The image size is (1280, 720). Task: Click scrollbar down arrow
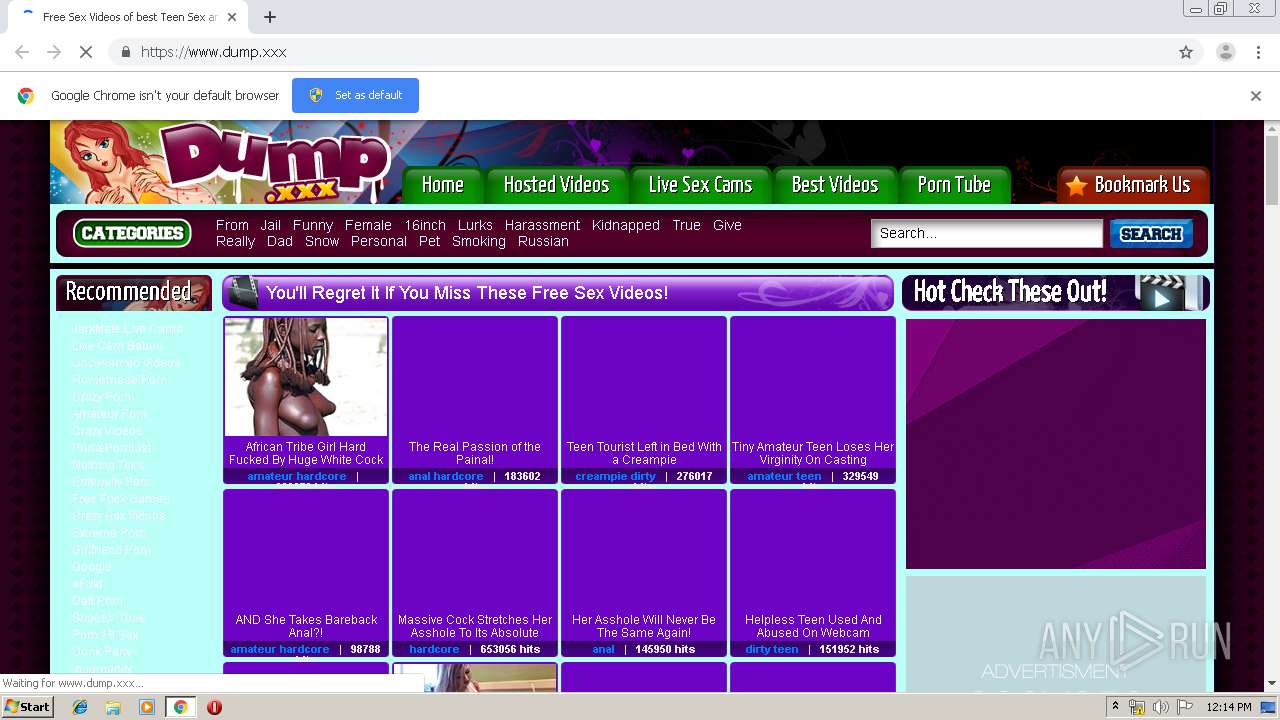(x=1272, y=683)
